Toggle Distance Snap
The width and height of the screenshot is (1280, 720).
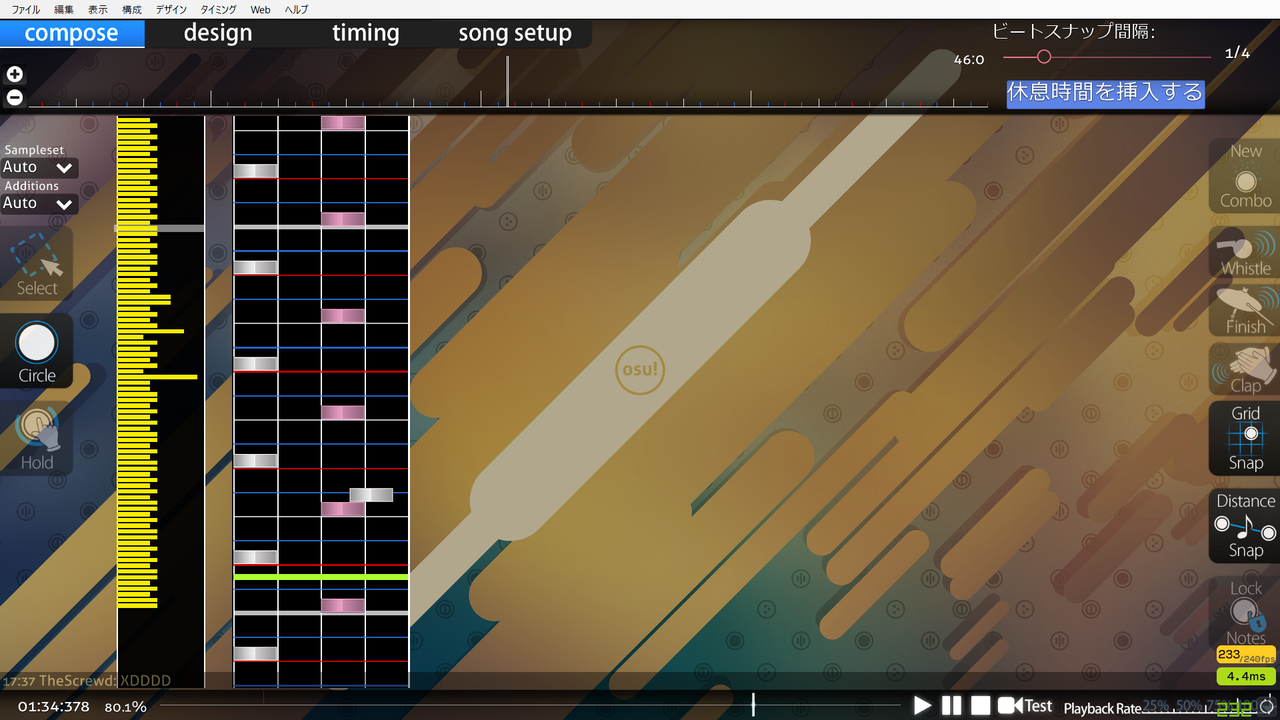click(1245, 526)
